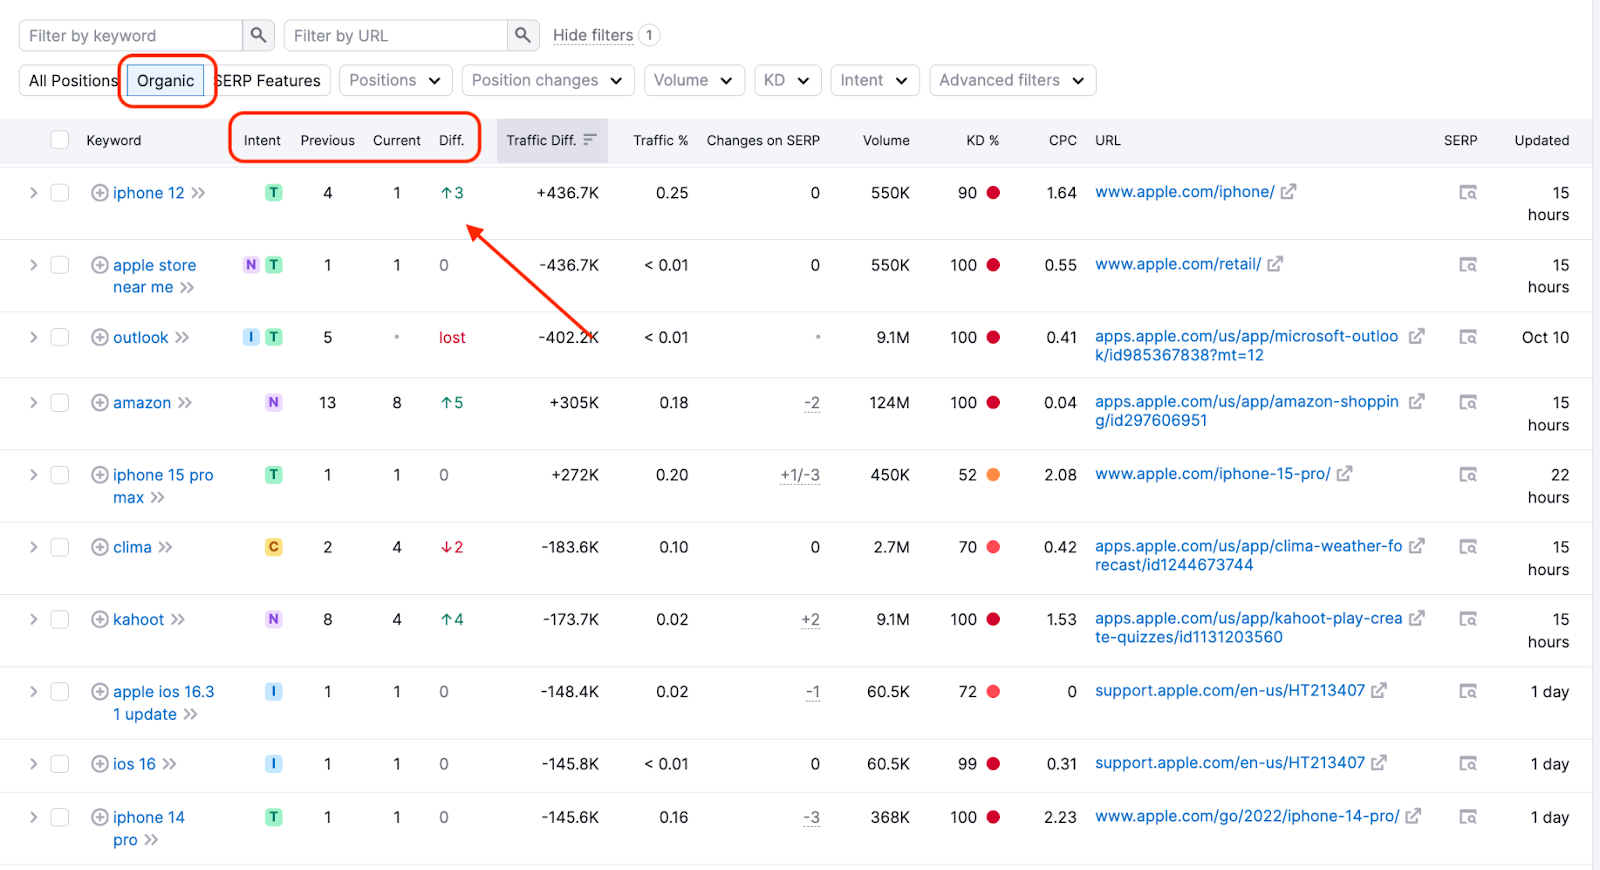The width and height of the screenshot is (1600, 870).
Task: Click the plus icon beside amazon keyword
Action: pos(100,403)
